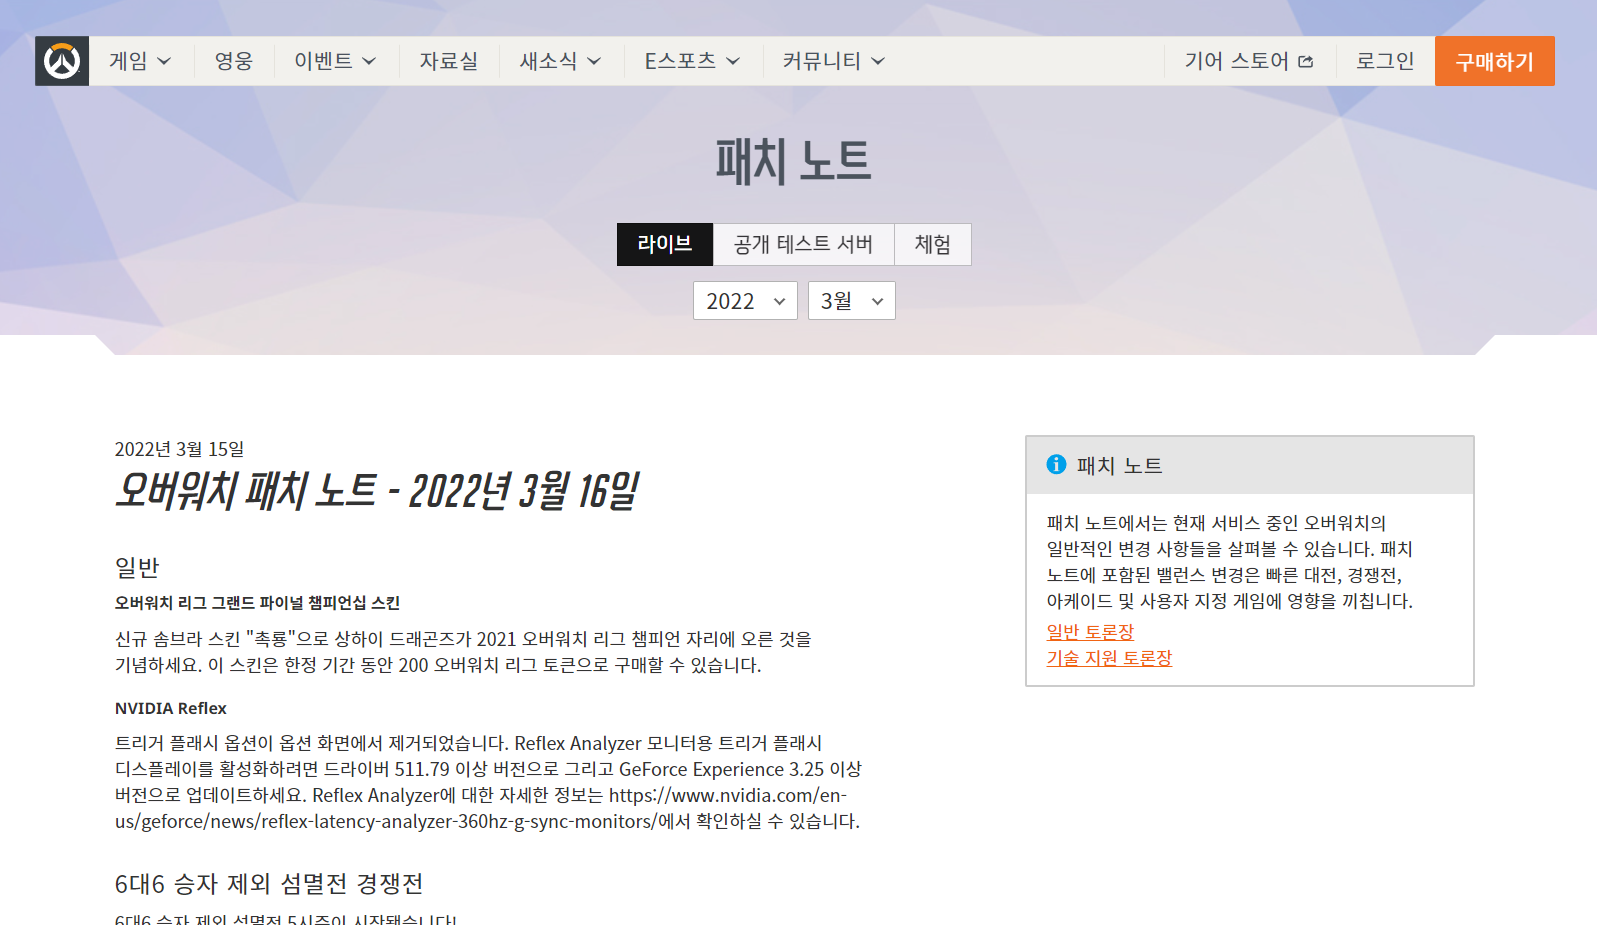Click the patch title 오버워치 패치 노트 - 2022년 3월 16일
1597x925 pixels.
pos(376,491)
